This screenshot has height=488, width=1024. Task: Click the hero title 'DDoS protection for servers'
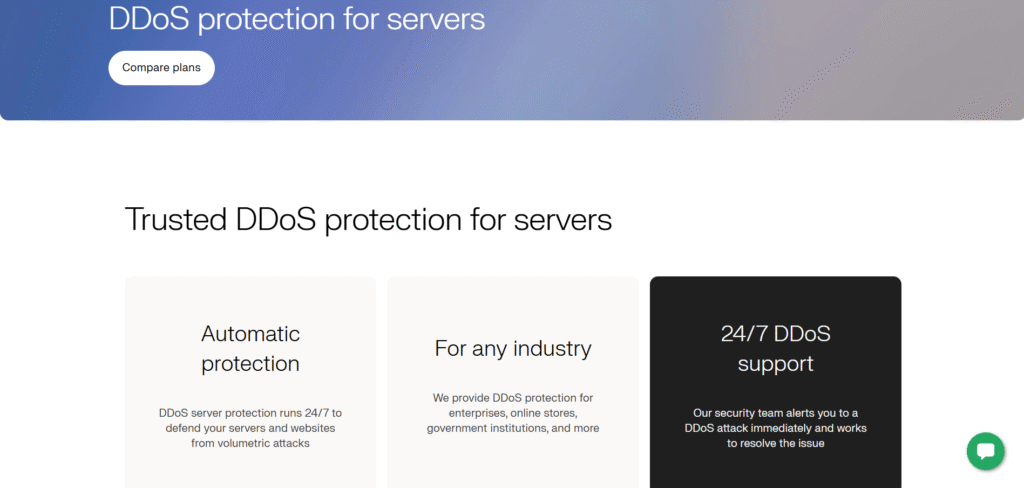(x=296, y=19)
